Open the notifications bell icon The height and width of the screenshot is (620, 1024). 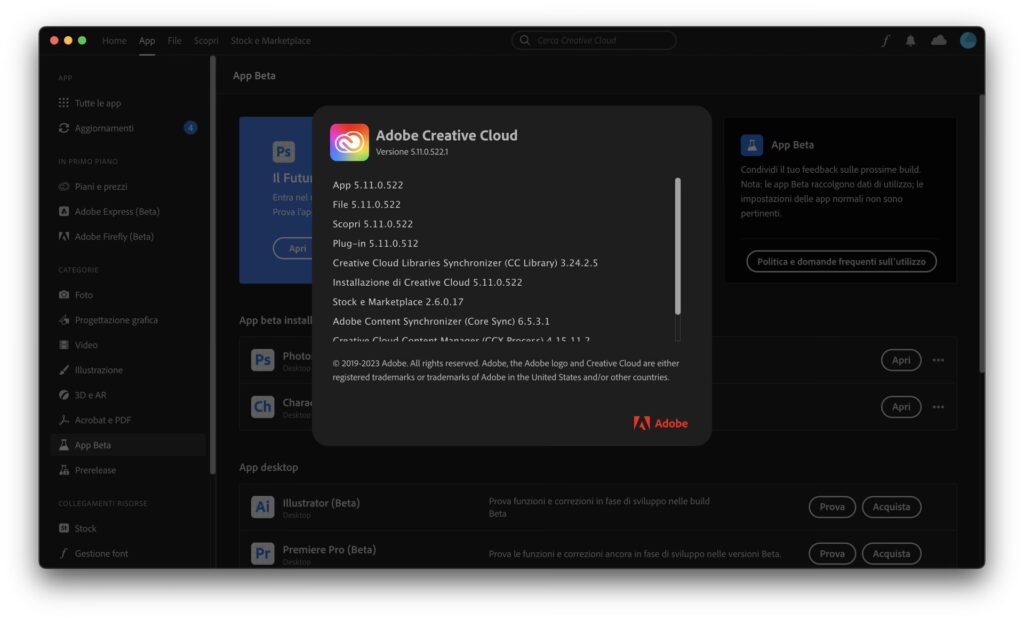click(911, 41)
